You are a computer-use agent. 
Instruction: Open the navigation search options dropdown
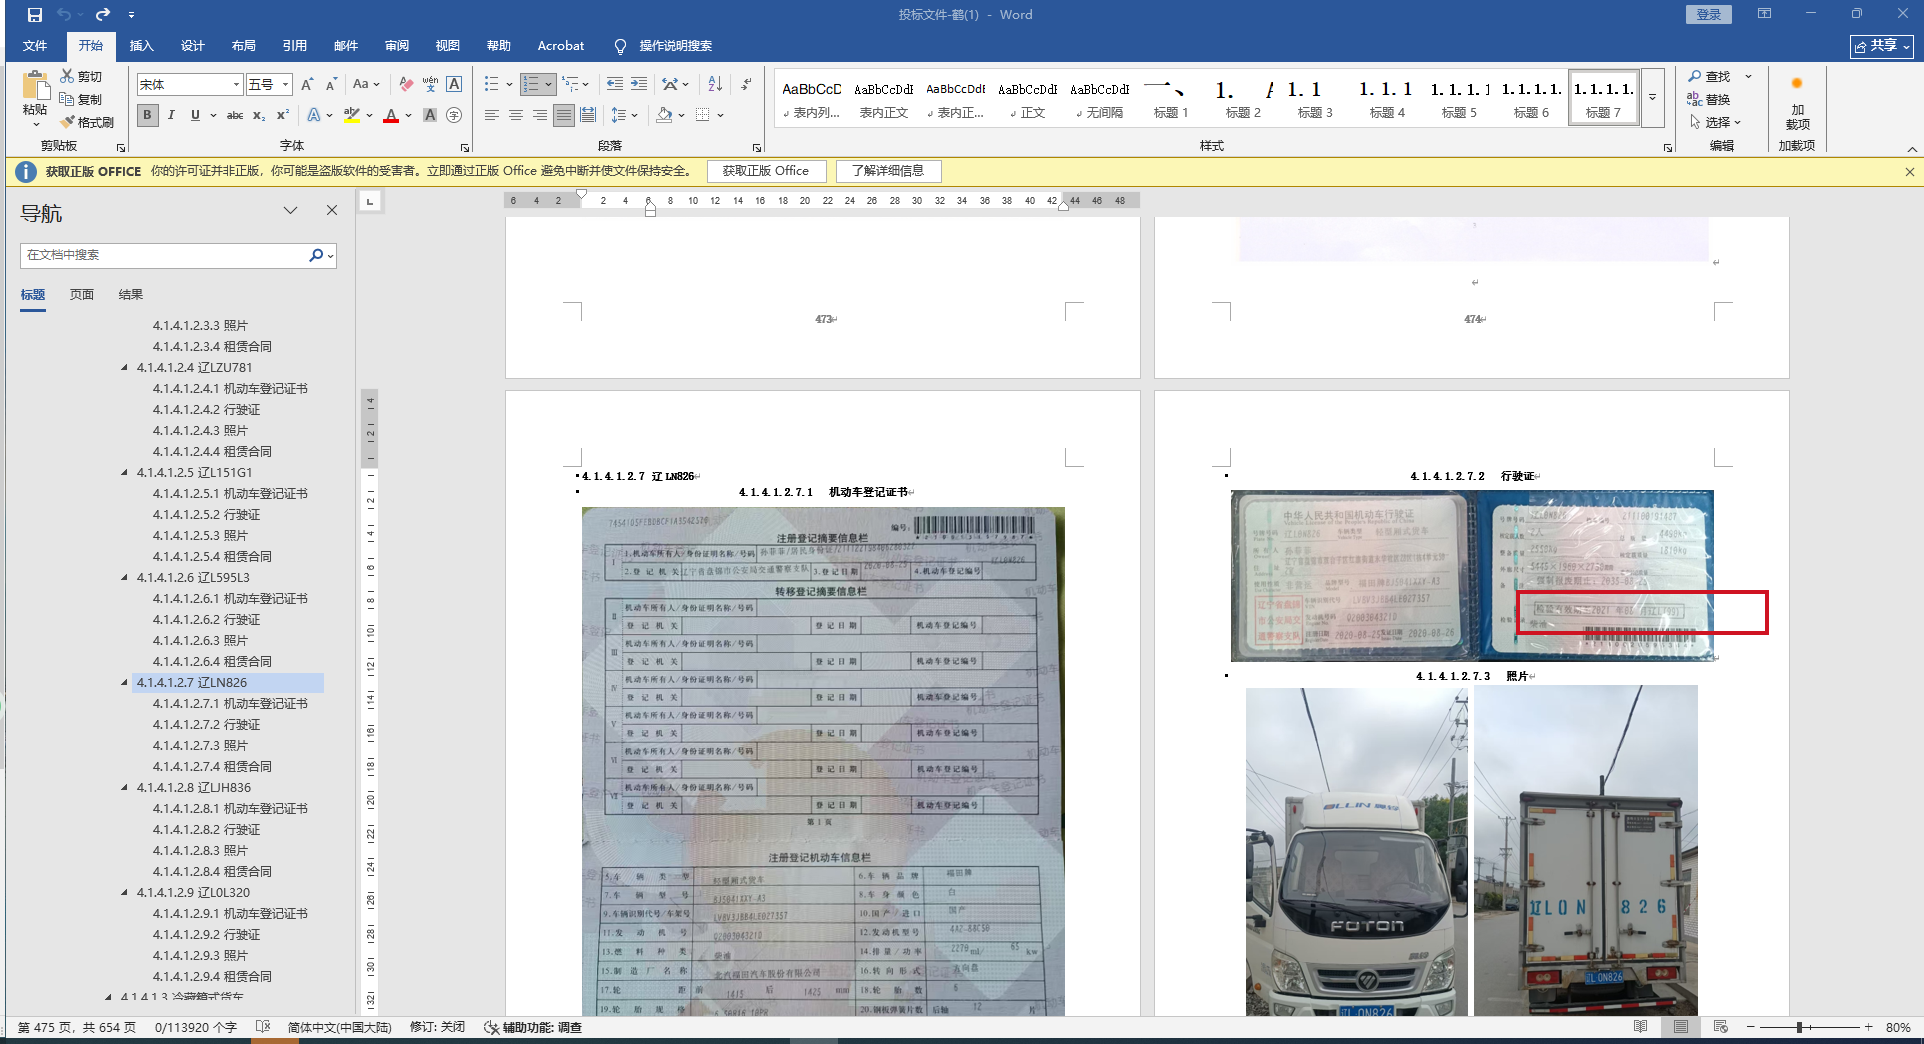(331, 255)
